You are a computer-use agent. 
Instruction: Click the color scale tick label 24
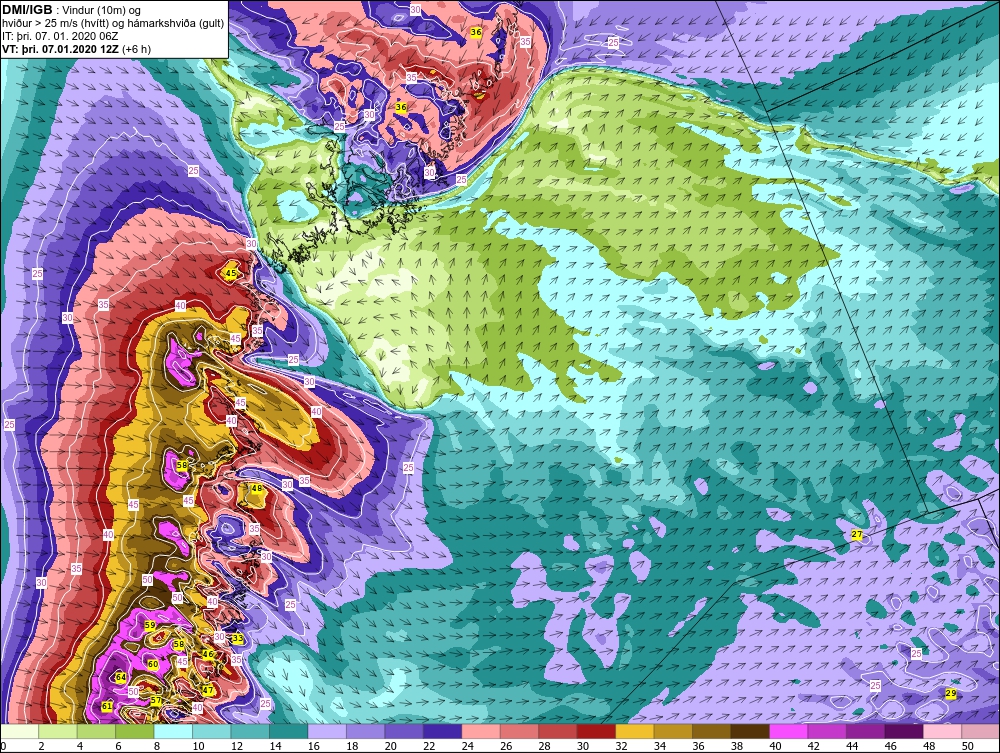pos(467,747)
